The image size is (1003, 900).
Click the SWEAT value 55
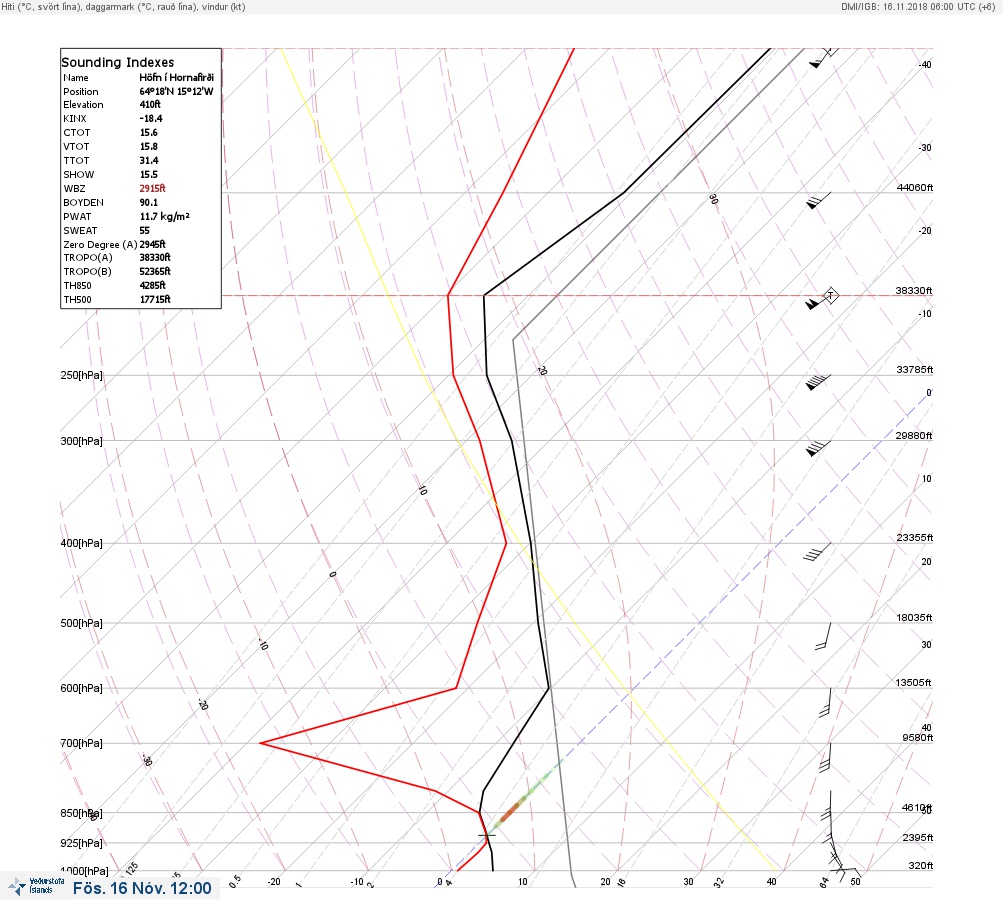coord(145,230)
